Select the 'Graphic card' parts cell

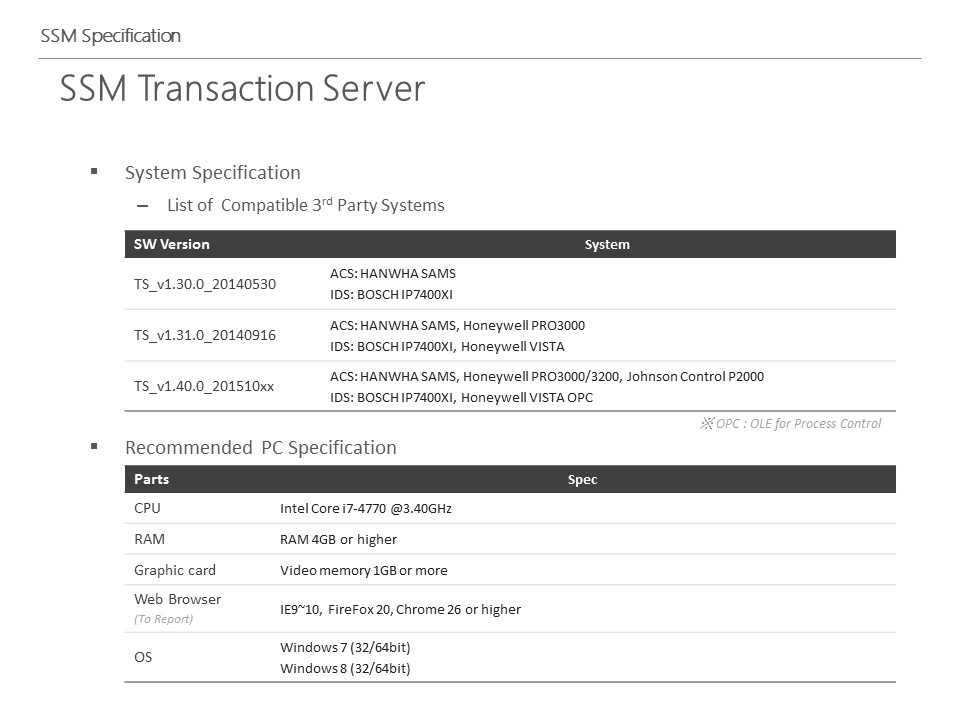175,570
